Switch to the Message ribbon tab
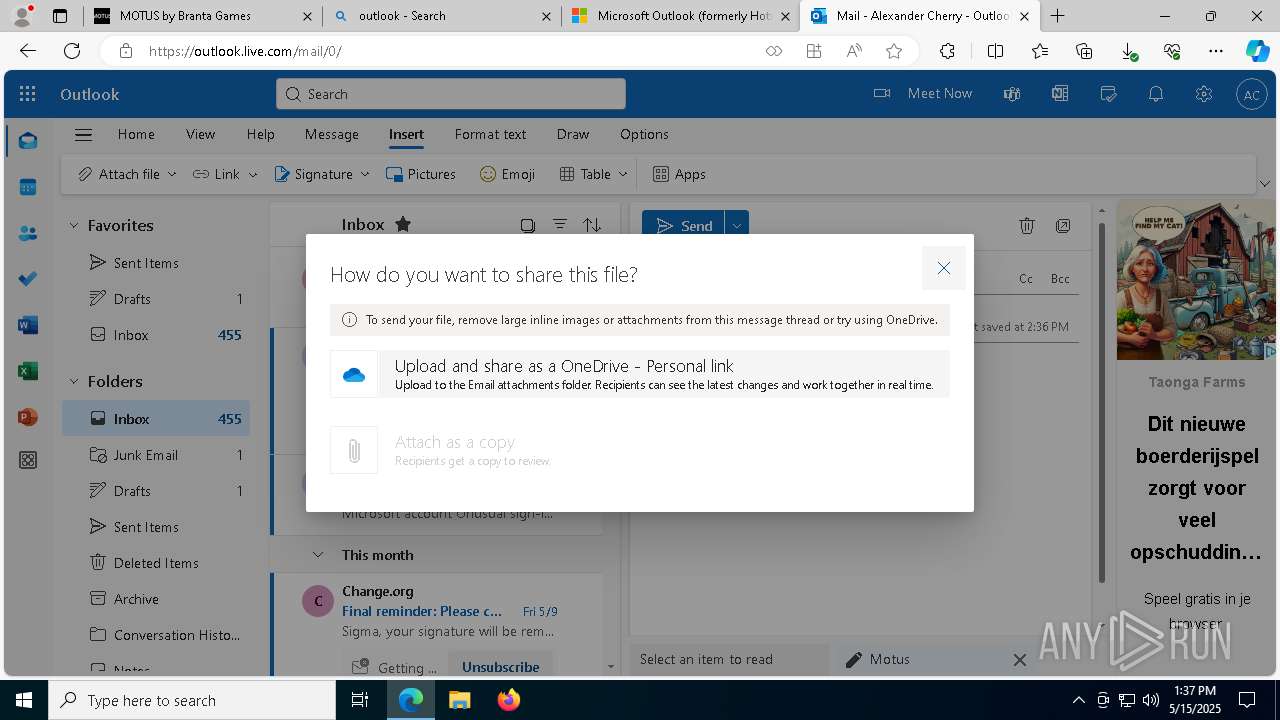The height and width of the screenshot is (720, 1280). coord(331,134)
